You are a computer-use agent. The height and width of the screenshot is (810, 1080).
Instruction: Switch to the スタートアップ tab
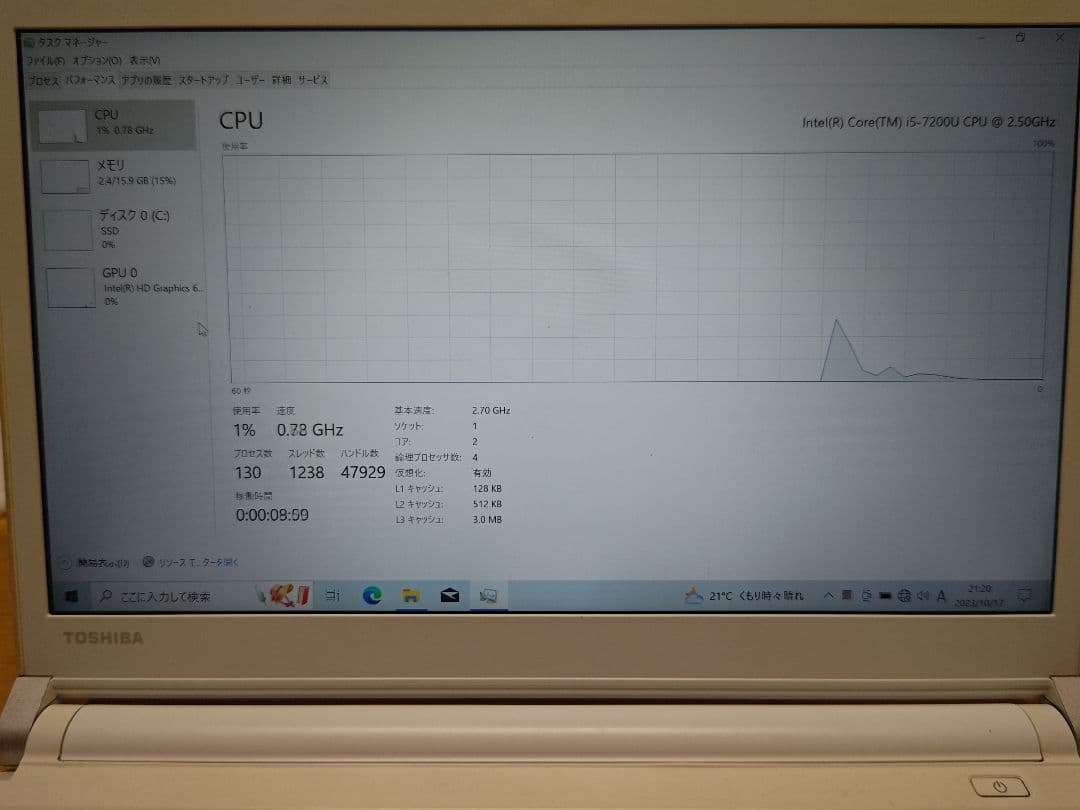coord(202,80)
